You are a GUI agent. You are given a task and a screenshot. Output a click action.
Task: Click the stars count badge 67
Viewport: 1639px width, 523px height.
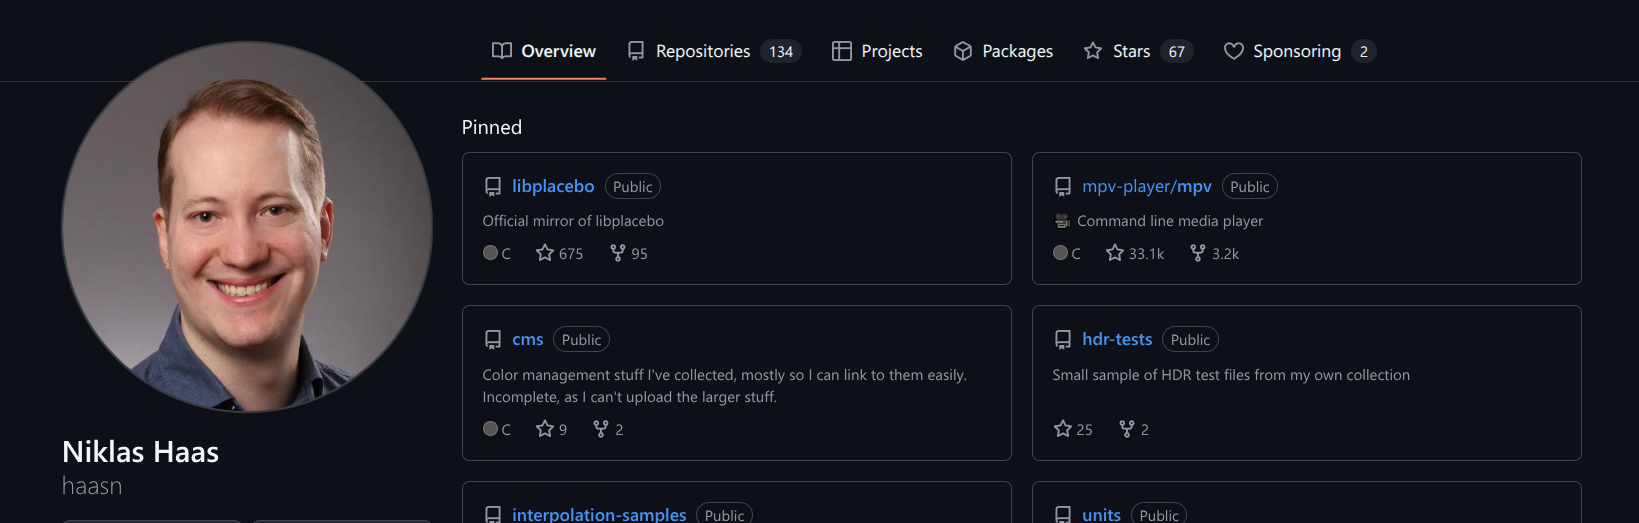pos(1177,51)
